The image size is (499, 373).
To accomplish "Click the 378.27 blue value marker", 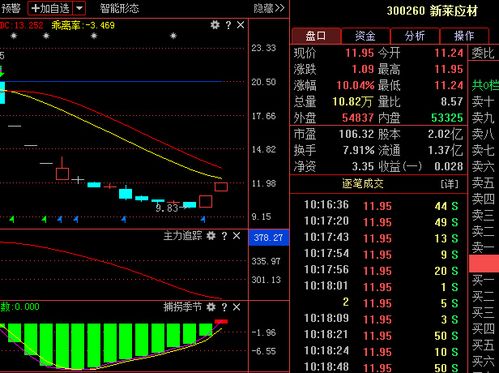I will 268,238.
